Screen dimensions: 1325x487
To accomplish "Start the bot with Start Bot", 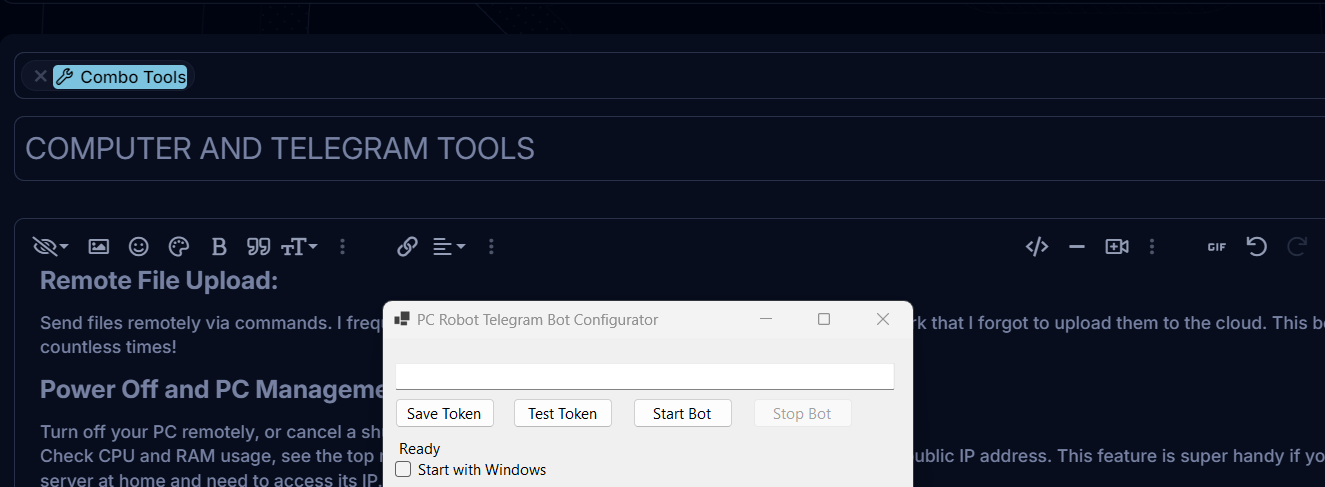I will [682, 413].
